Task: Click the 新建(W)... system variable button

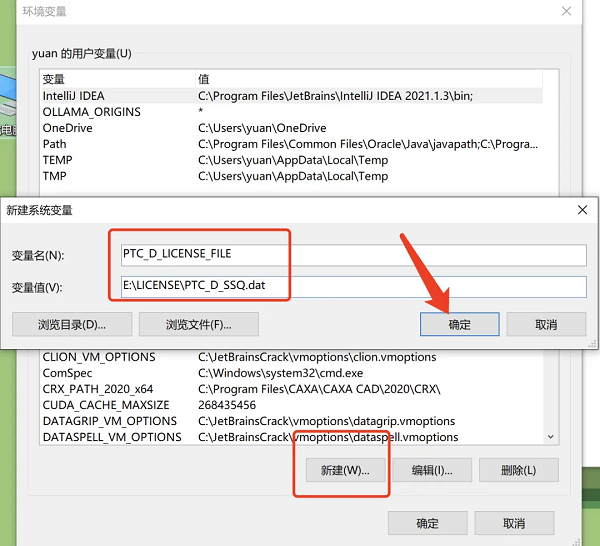Action: click(344, 470)
